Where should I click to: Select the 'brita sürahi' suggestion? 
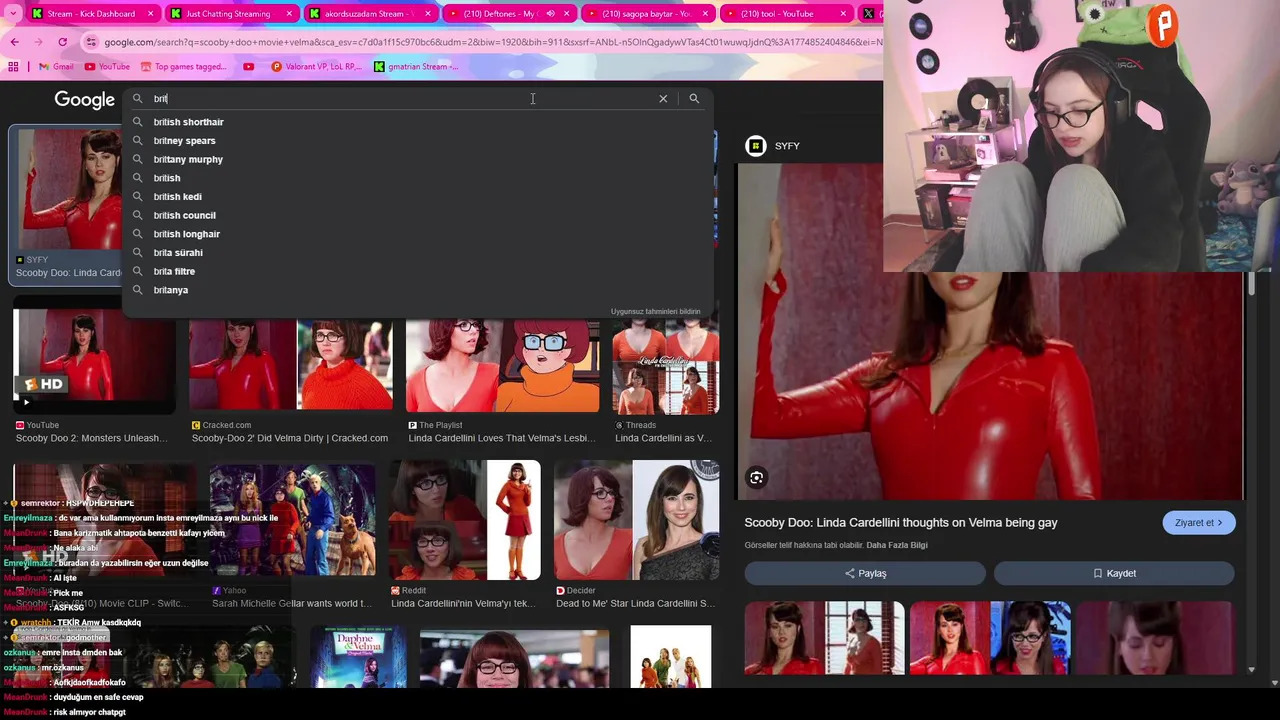(418, 253)
